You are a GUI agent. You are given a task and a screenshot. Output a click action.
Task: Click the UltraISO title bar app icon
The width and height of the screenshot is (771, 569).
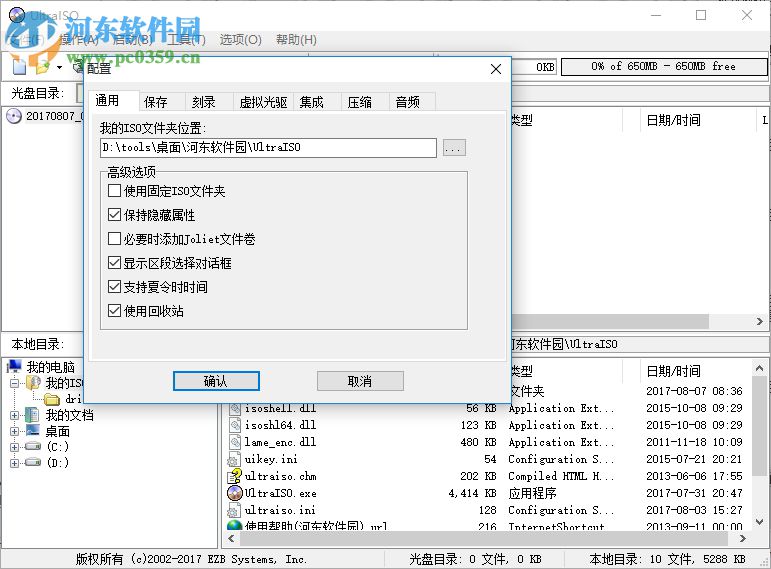[17, 15]
